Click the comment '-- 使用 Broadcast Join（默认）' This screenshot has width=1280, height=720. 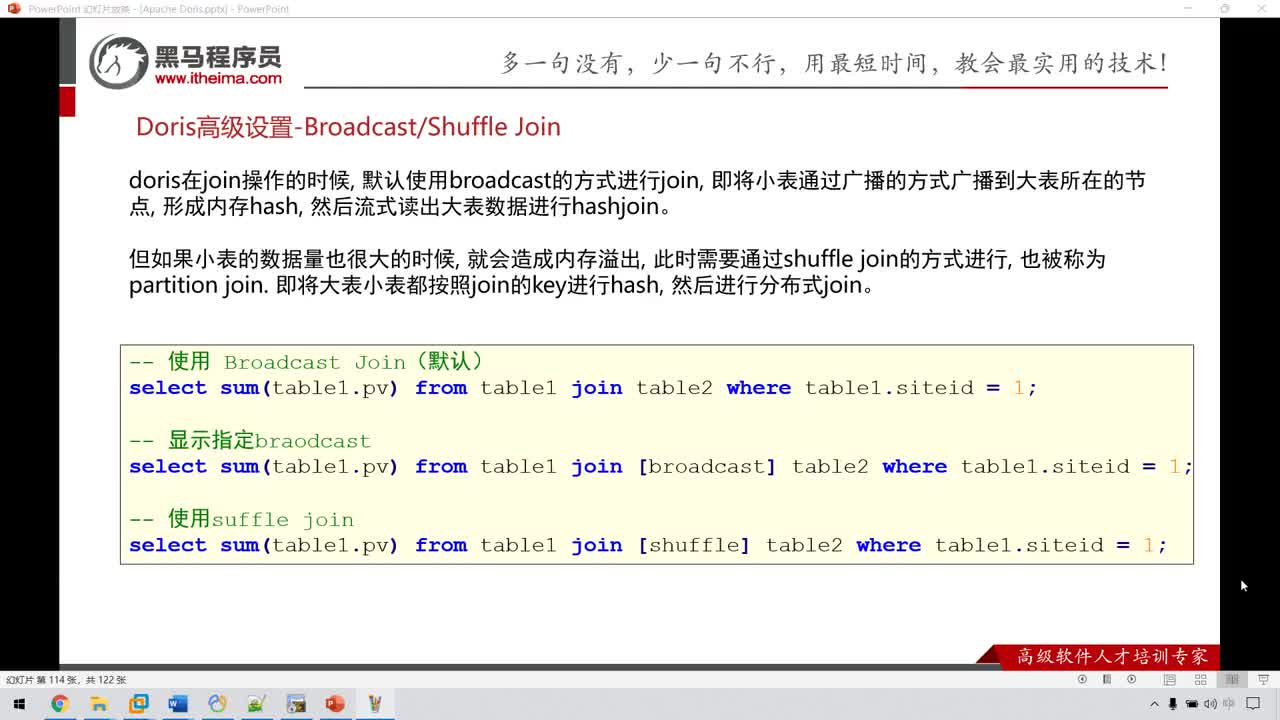[x=307, y=361]
